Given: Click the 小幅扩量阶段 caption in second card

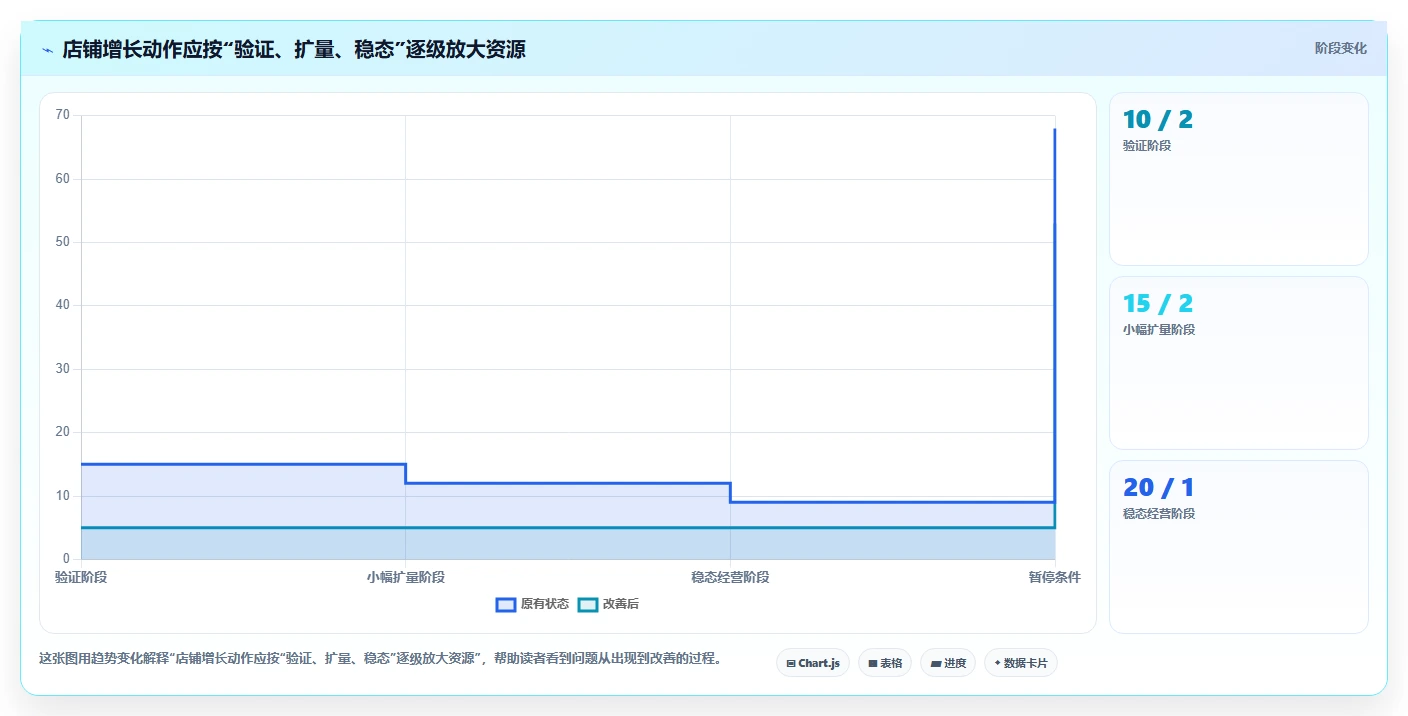Looking at the screenshot, I should [x=1159, y=330].
